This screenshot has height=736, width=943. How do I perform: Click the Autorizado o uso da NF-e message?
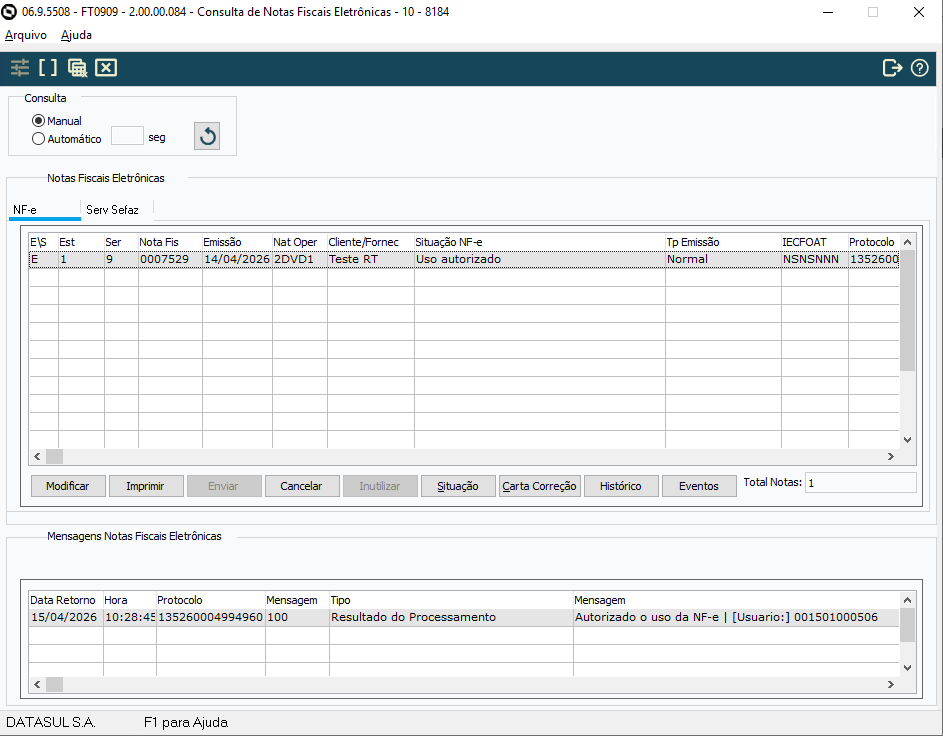click(x=736, y=617)
